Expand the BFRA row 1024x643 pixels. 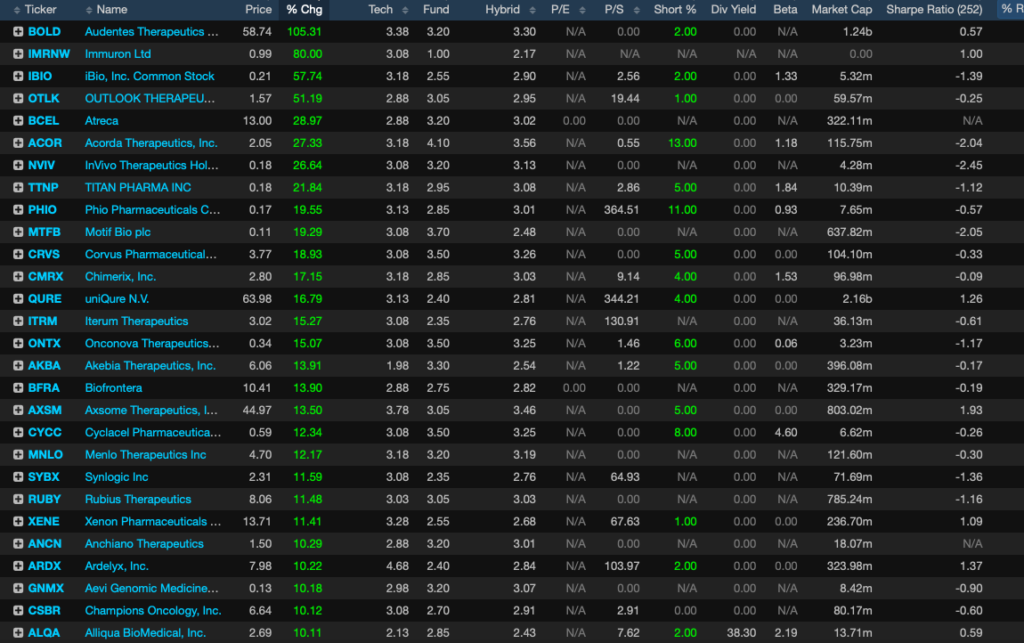(18, 387)
